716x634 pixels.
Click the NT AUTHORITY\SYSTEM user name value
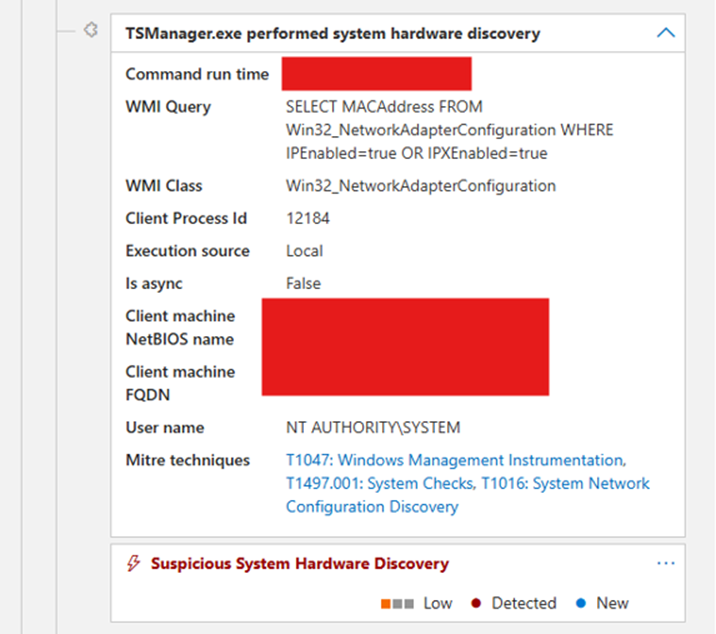click(x=373, y=427)
